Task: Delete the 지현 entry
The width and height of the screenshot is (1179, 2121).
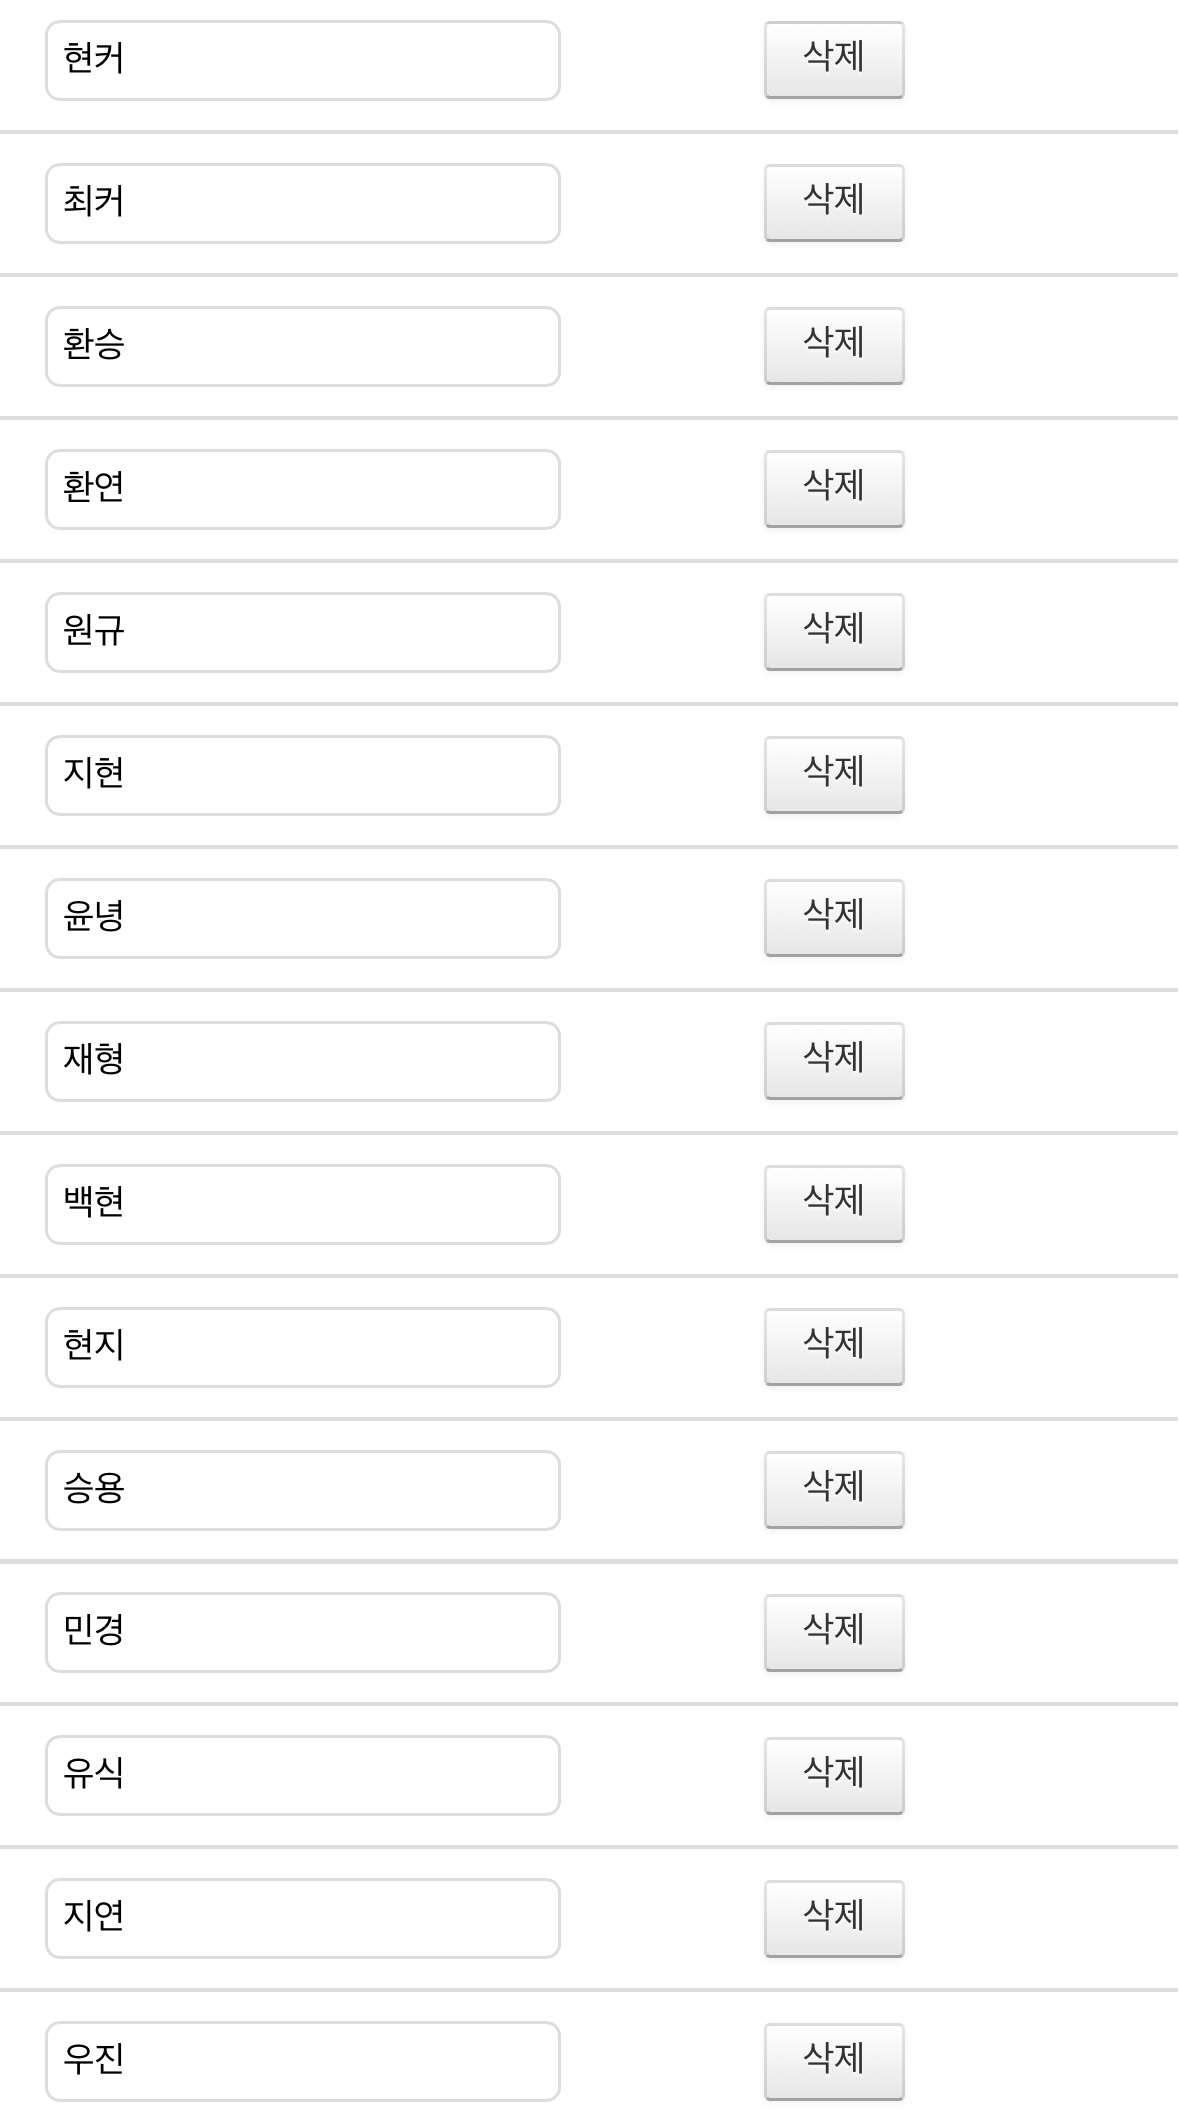Action: 834,775
